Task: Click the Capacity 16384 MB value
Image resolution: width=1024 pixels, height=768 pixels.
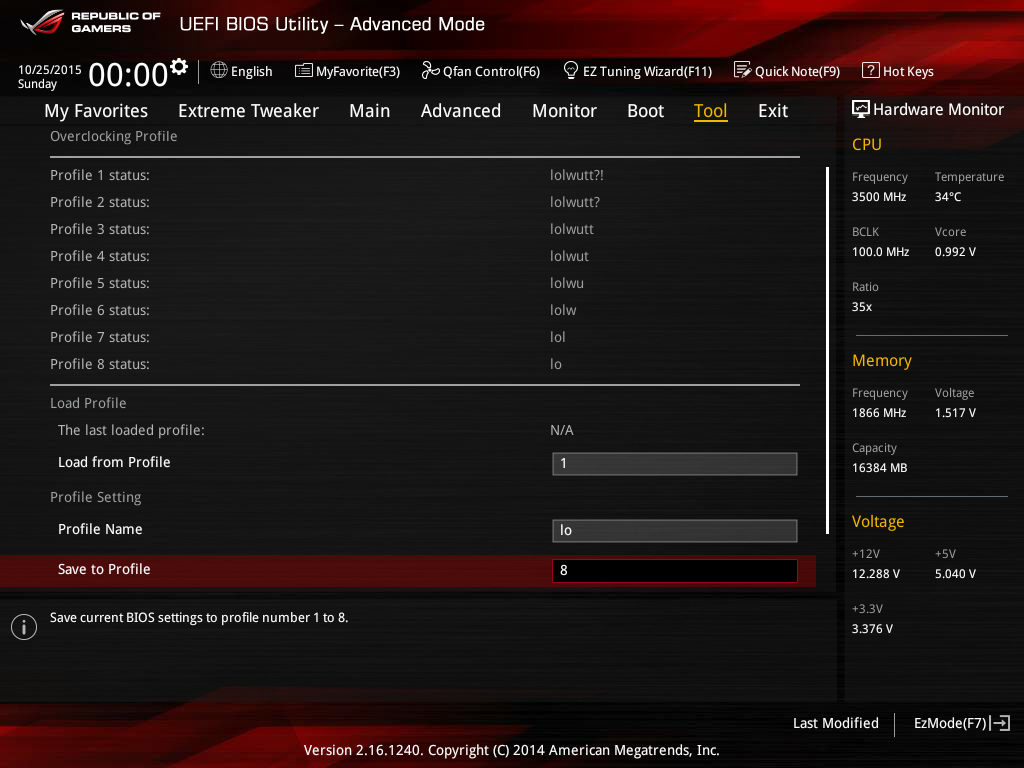Action: (880, 468)
